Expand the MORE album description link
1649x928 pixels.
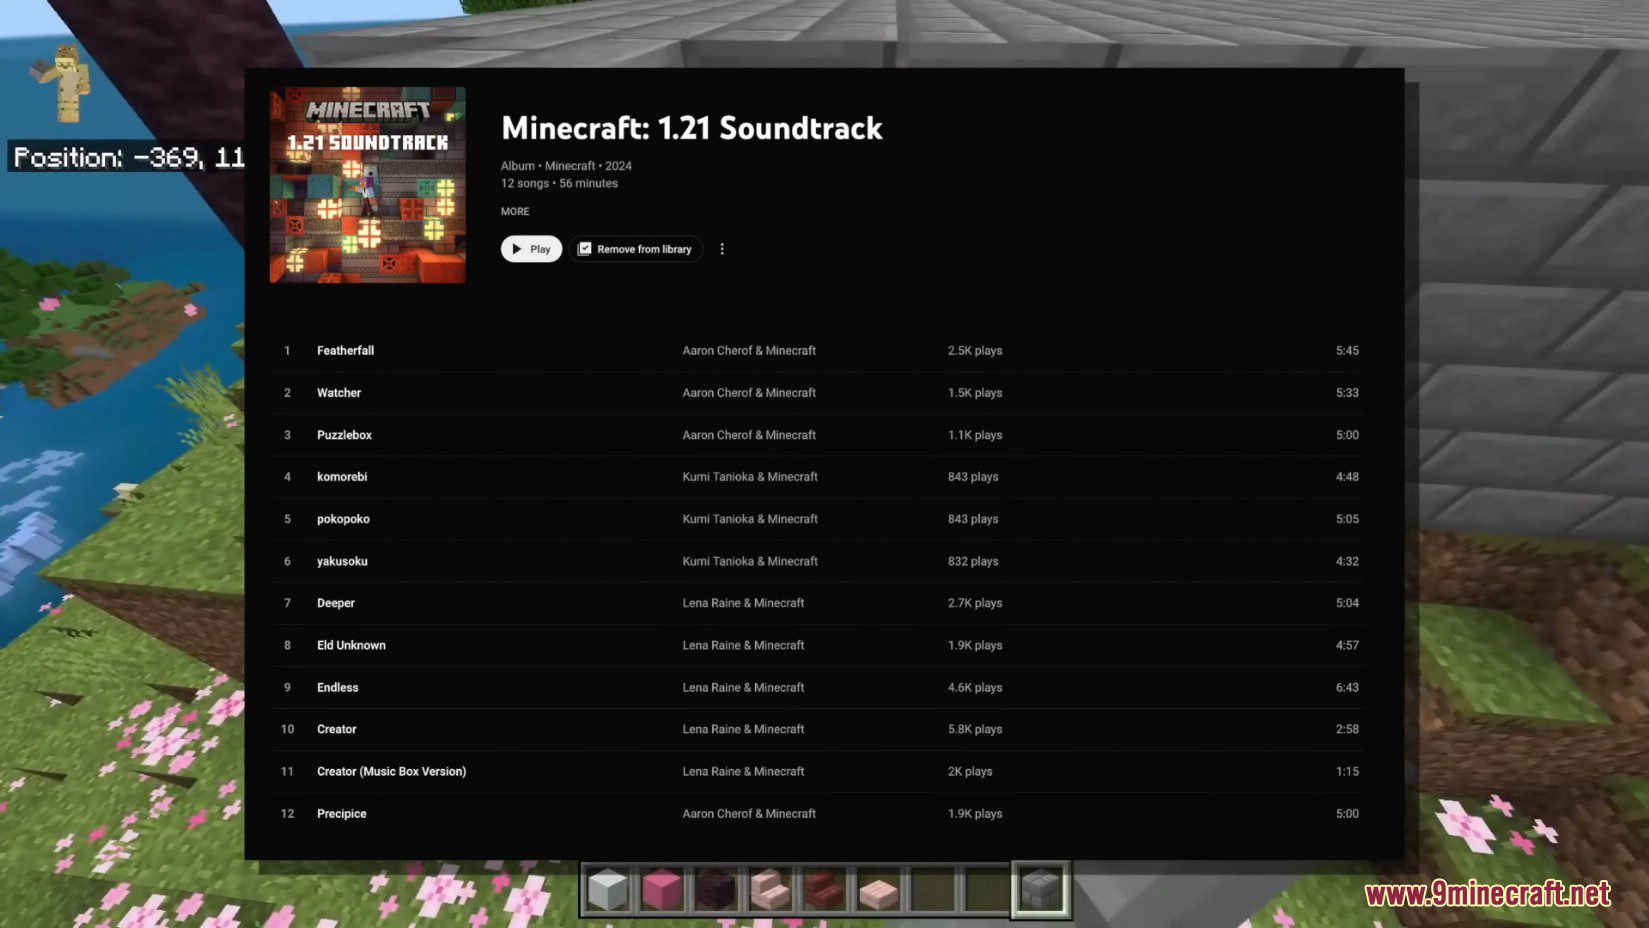pos(515,211)
